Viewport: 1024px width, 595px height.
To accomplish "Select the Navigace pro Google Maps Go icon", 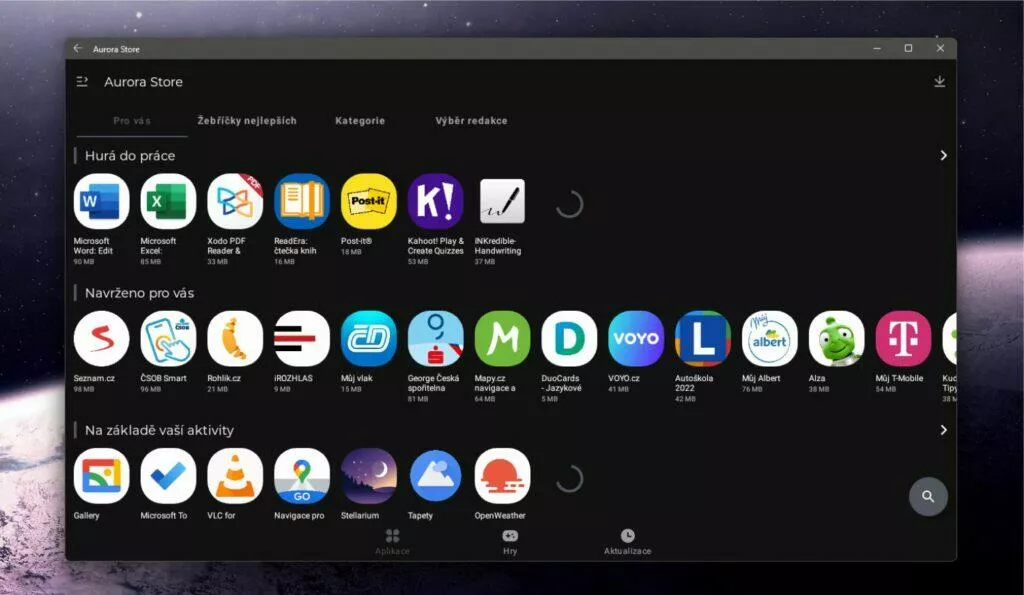I will pos(302,475).
